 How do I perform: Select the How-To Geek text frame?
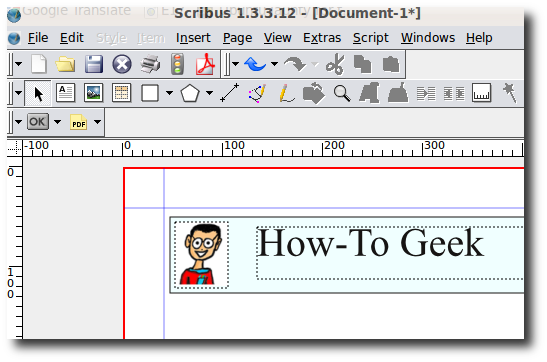(x=390, y=253)
